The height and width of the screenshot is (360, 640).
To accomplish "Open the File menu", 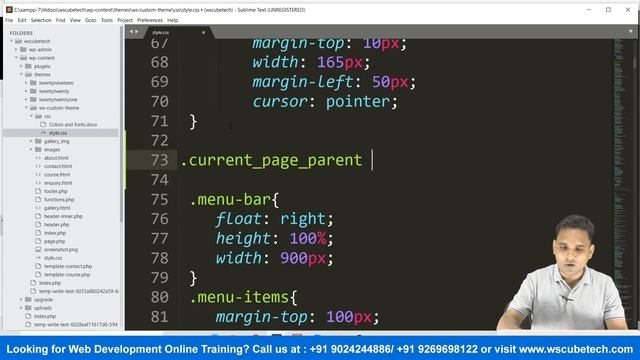I will [9, 20].
